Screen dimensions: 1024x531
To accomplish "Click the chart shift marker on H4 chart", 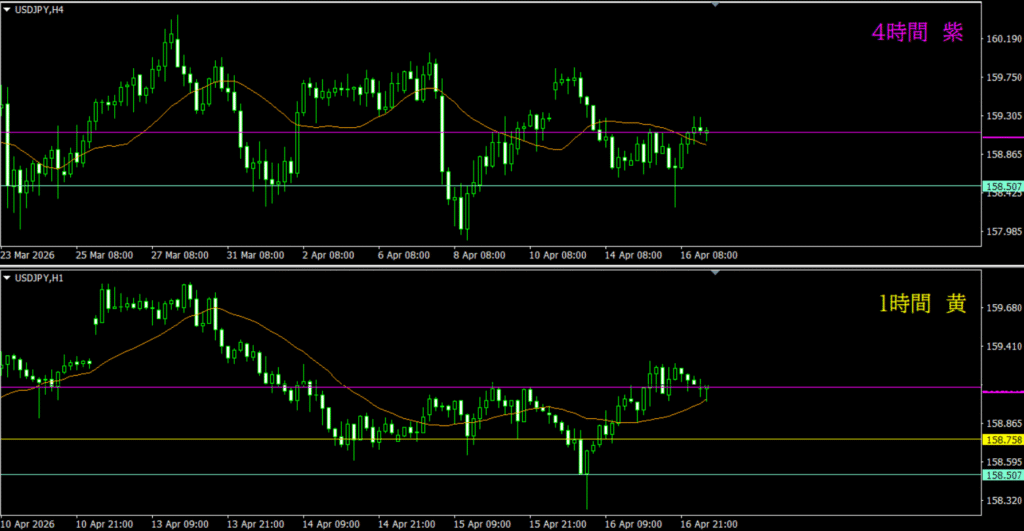I will click(715, 5).
